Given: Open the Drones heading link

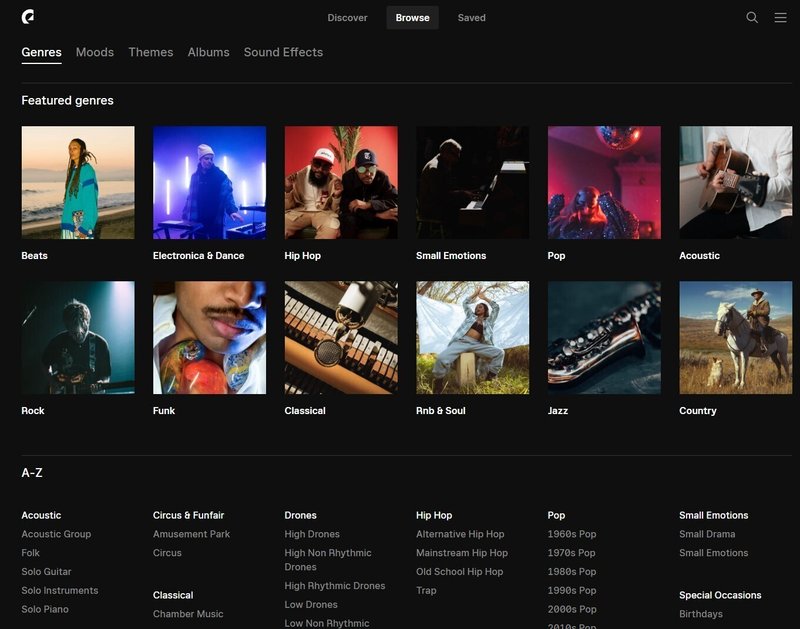Looking at the screenshot, I should tap(301, 515).
